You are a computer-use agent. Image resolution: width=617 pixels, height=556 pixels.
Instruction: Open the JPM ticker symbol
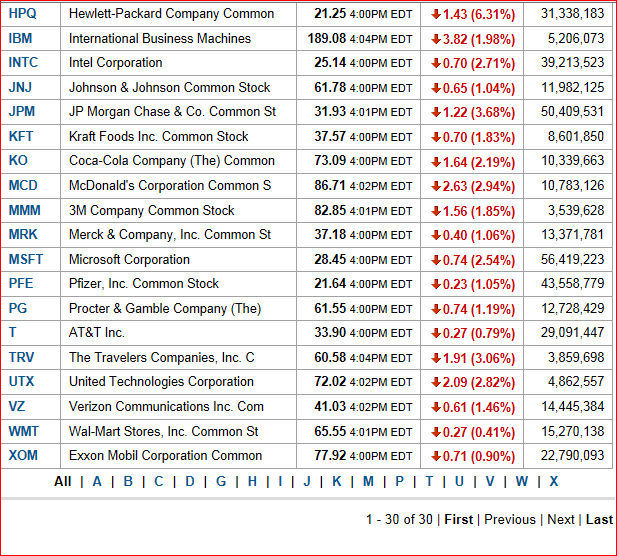[x=22, y=112]
